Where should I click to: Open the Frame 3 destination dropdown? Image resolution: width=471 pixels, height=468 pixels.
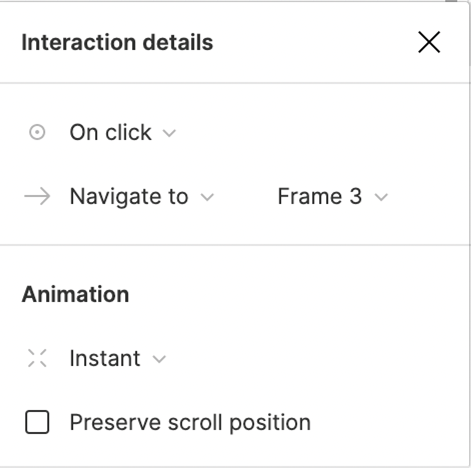click(333, 196)
